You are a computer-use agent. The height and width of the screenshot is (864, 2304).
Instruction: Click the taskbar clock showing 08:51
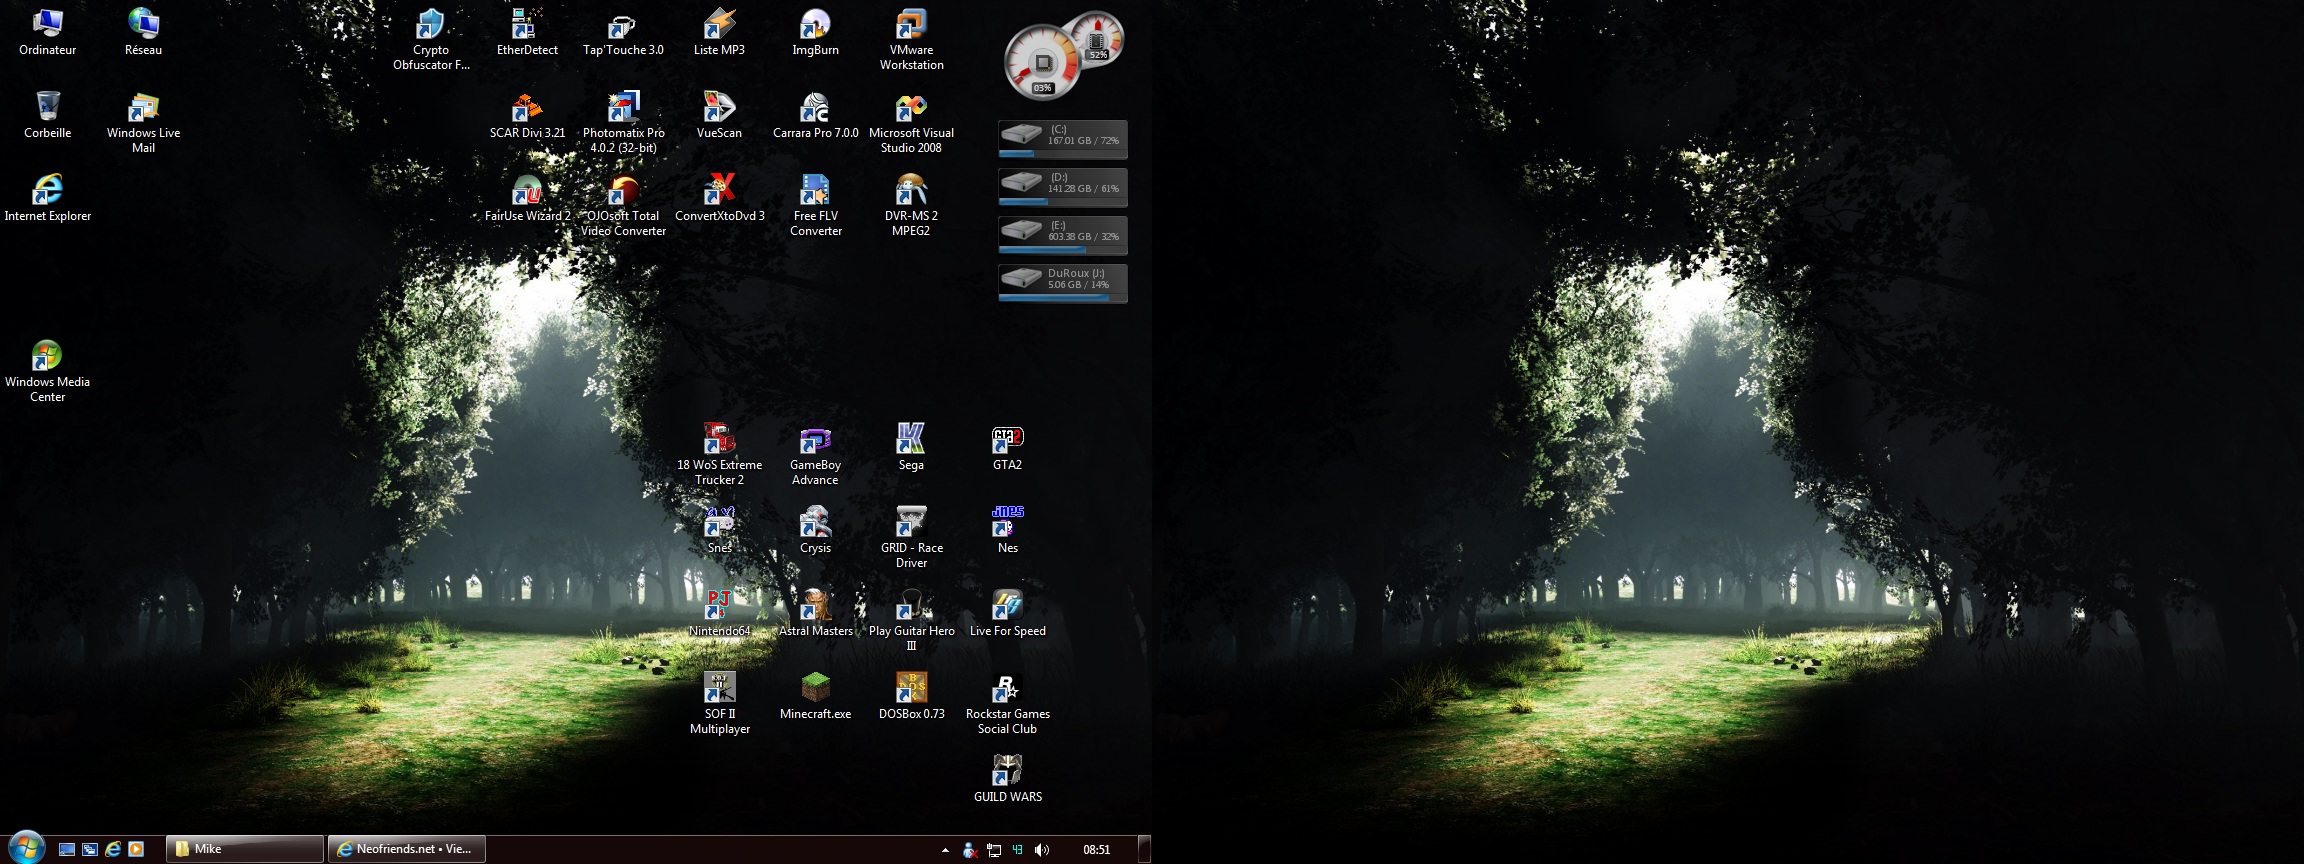1096,850
